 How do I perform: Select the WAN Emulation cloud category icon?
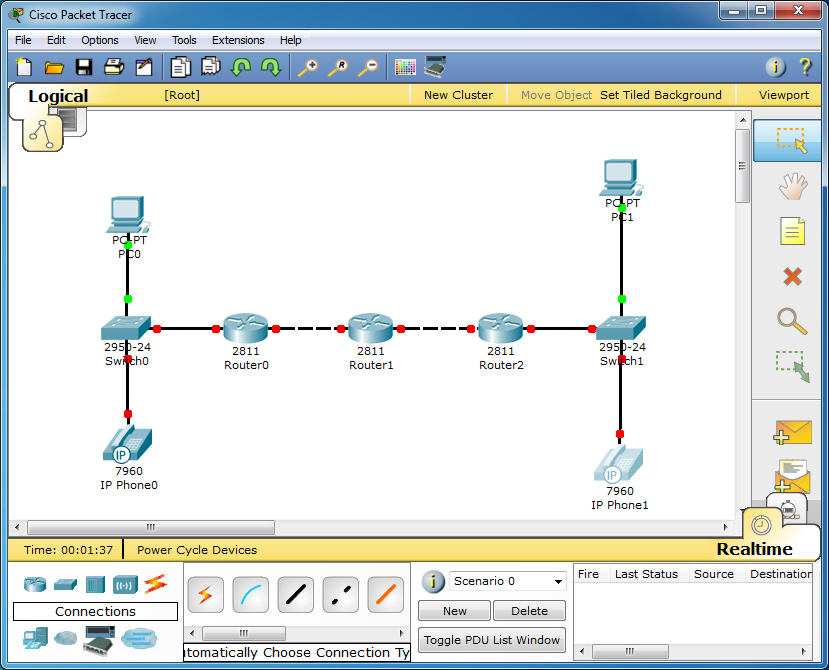pos(66,638)
